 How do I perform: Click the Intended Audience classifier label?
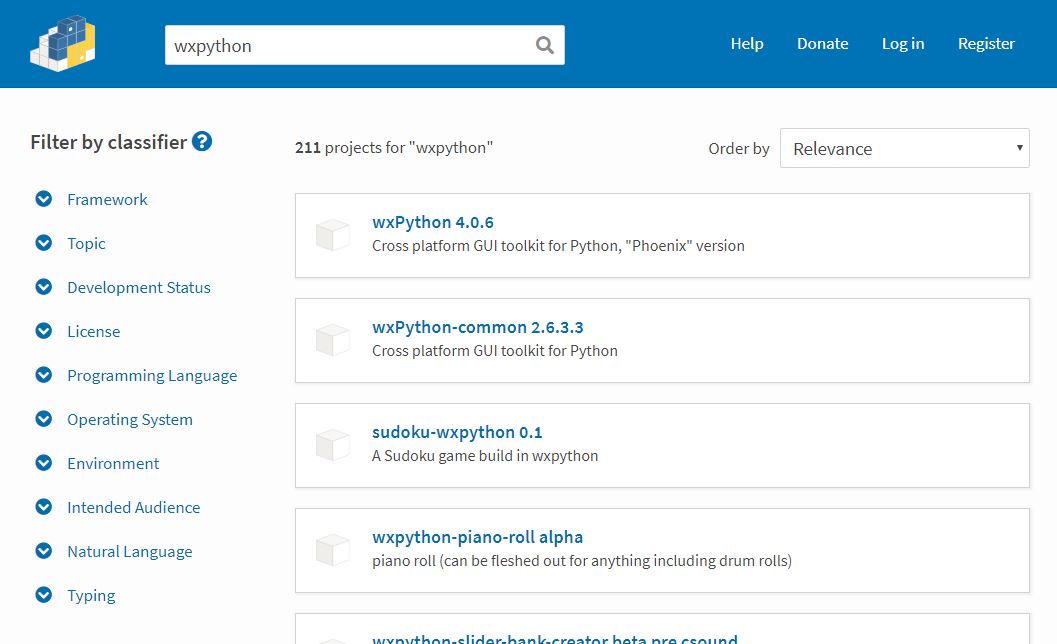coord(133,507)
